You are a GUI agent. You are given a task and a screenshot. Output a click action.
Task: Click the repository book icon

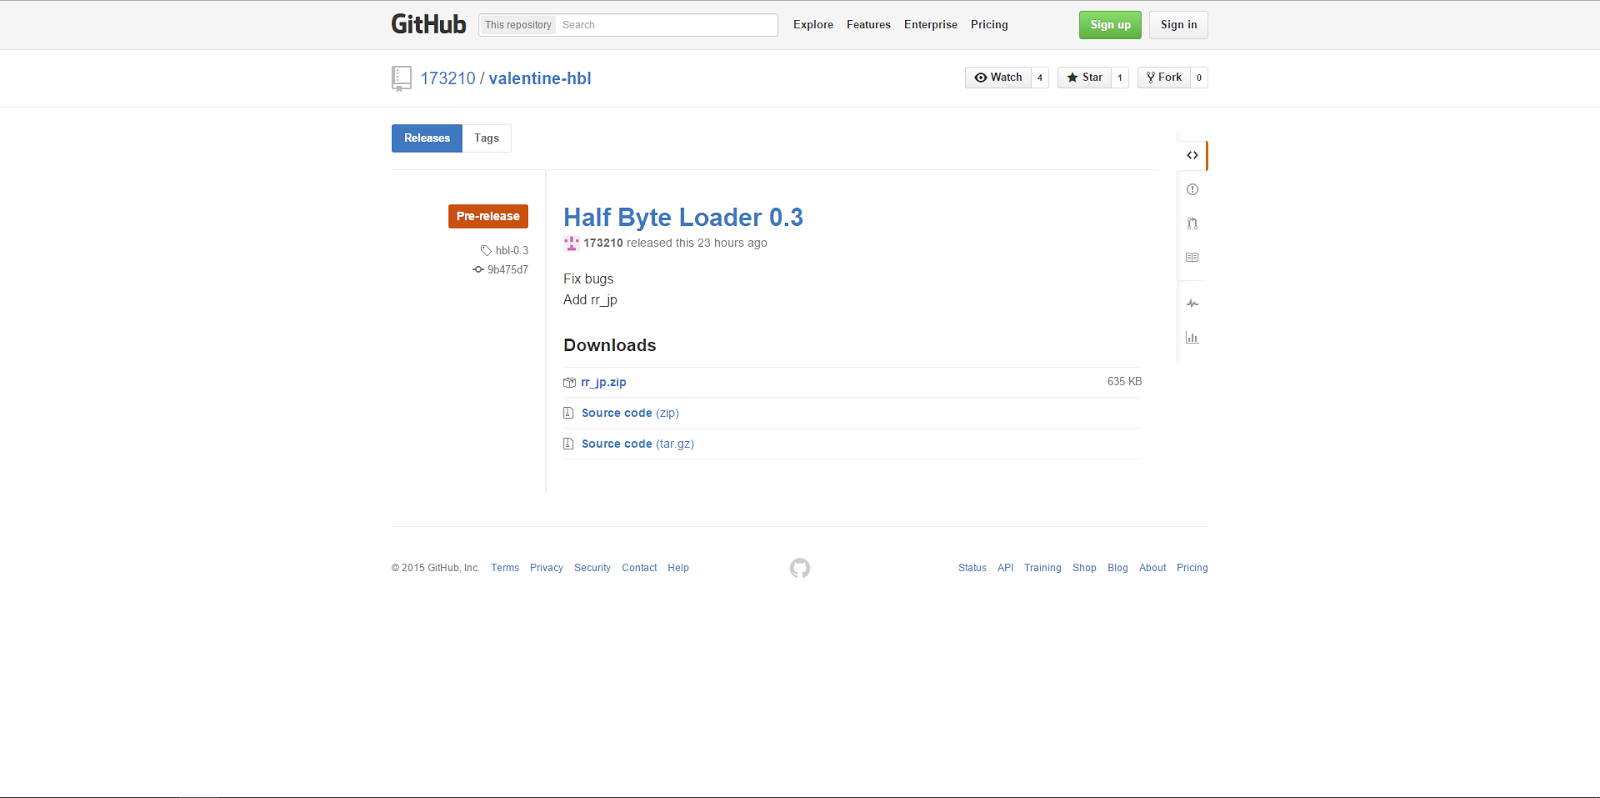point(401,78)
